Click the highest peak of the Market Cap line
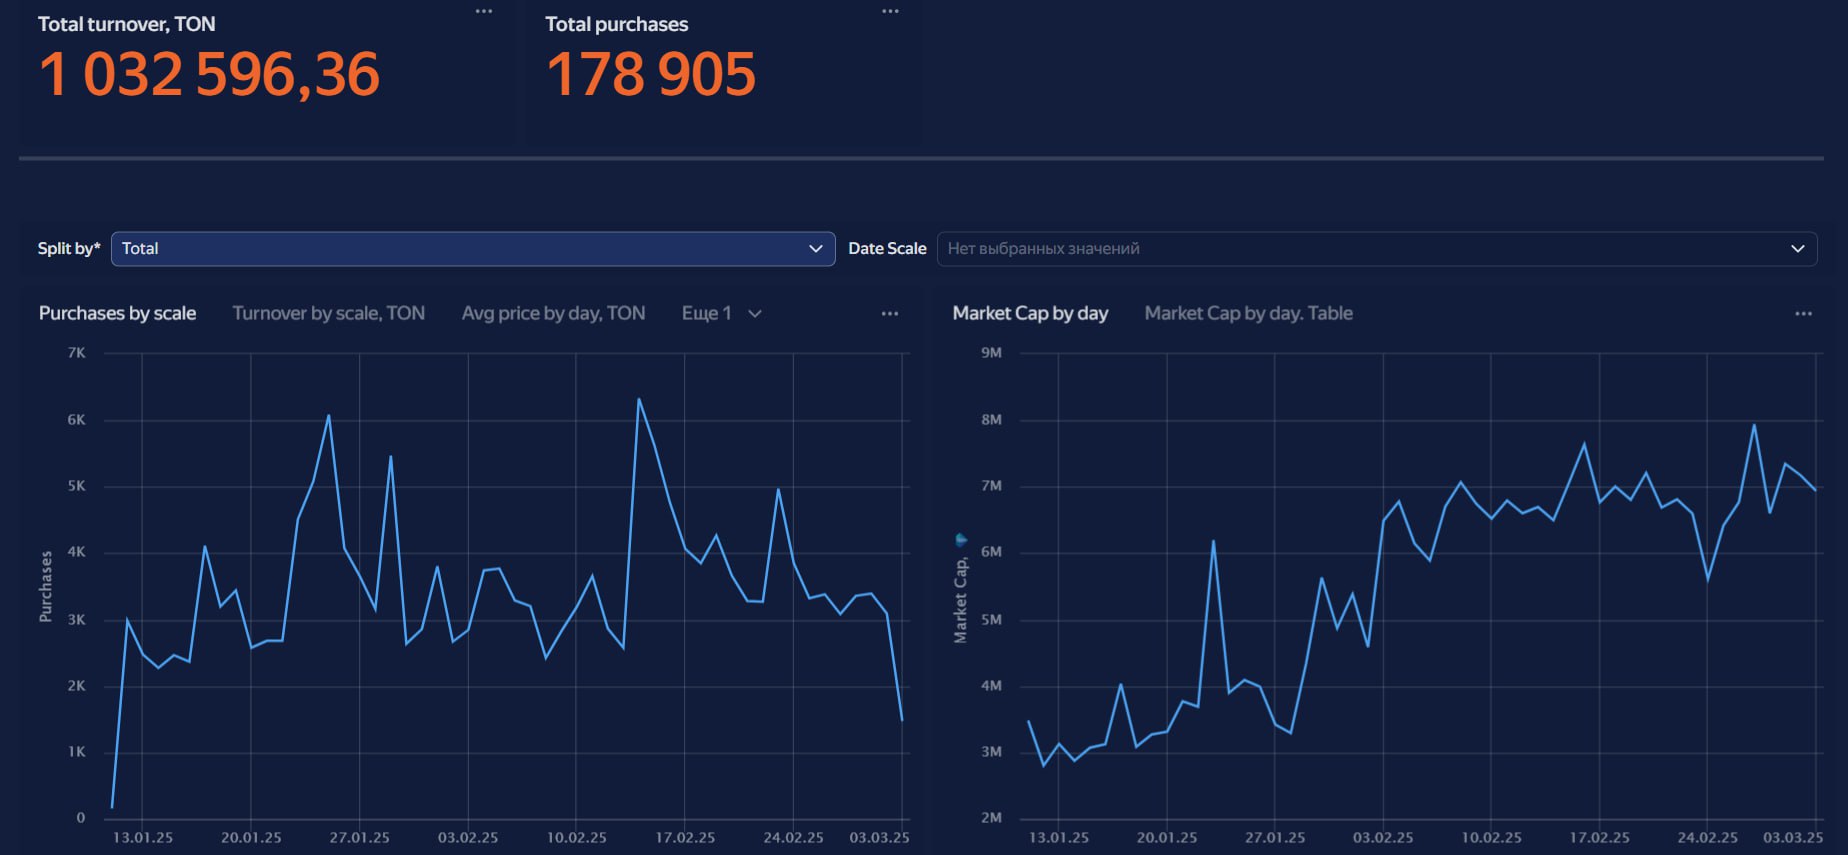 click(1754, 426)
